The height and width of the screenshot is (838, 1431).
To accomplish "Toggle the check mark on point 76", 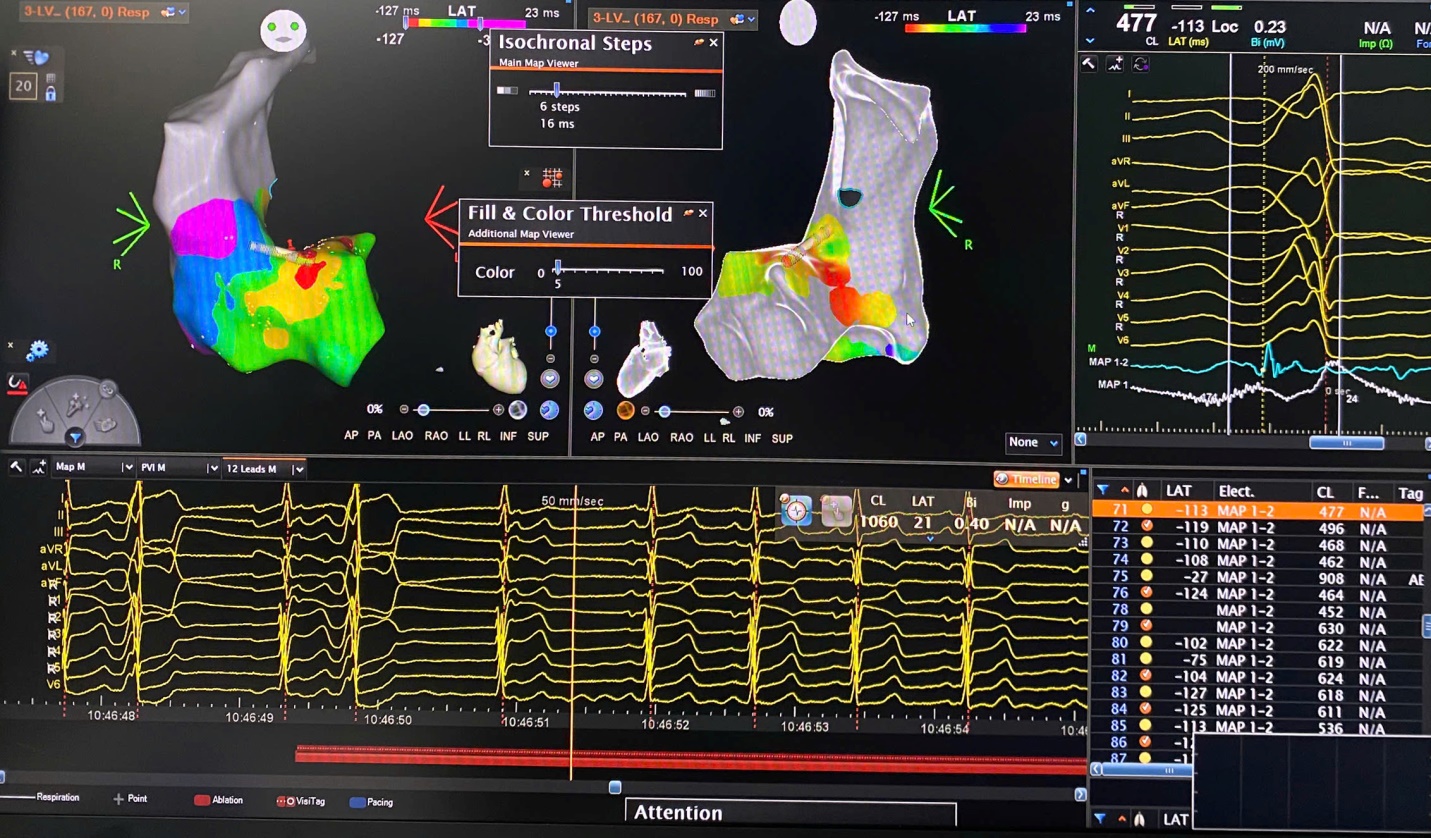I will (1147, 594).
